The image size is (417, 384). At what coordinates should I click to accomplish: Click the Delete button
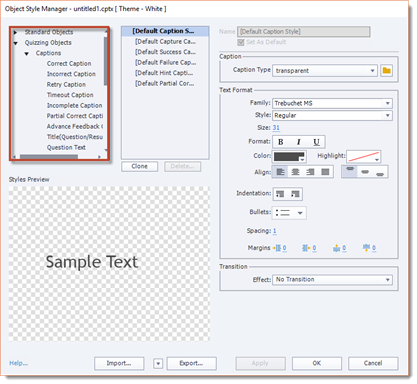[x=182, y=166]
